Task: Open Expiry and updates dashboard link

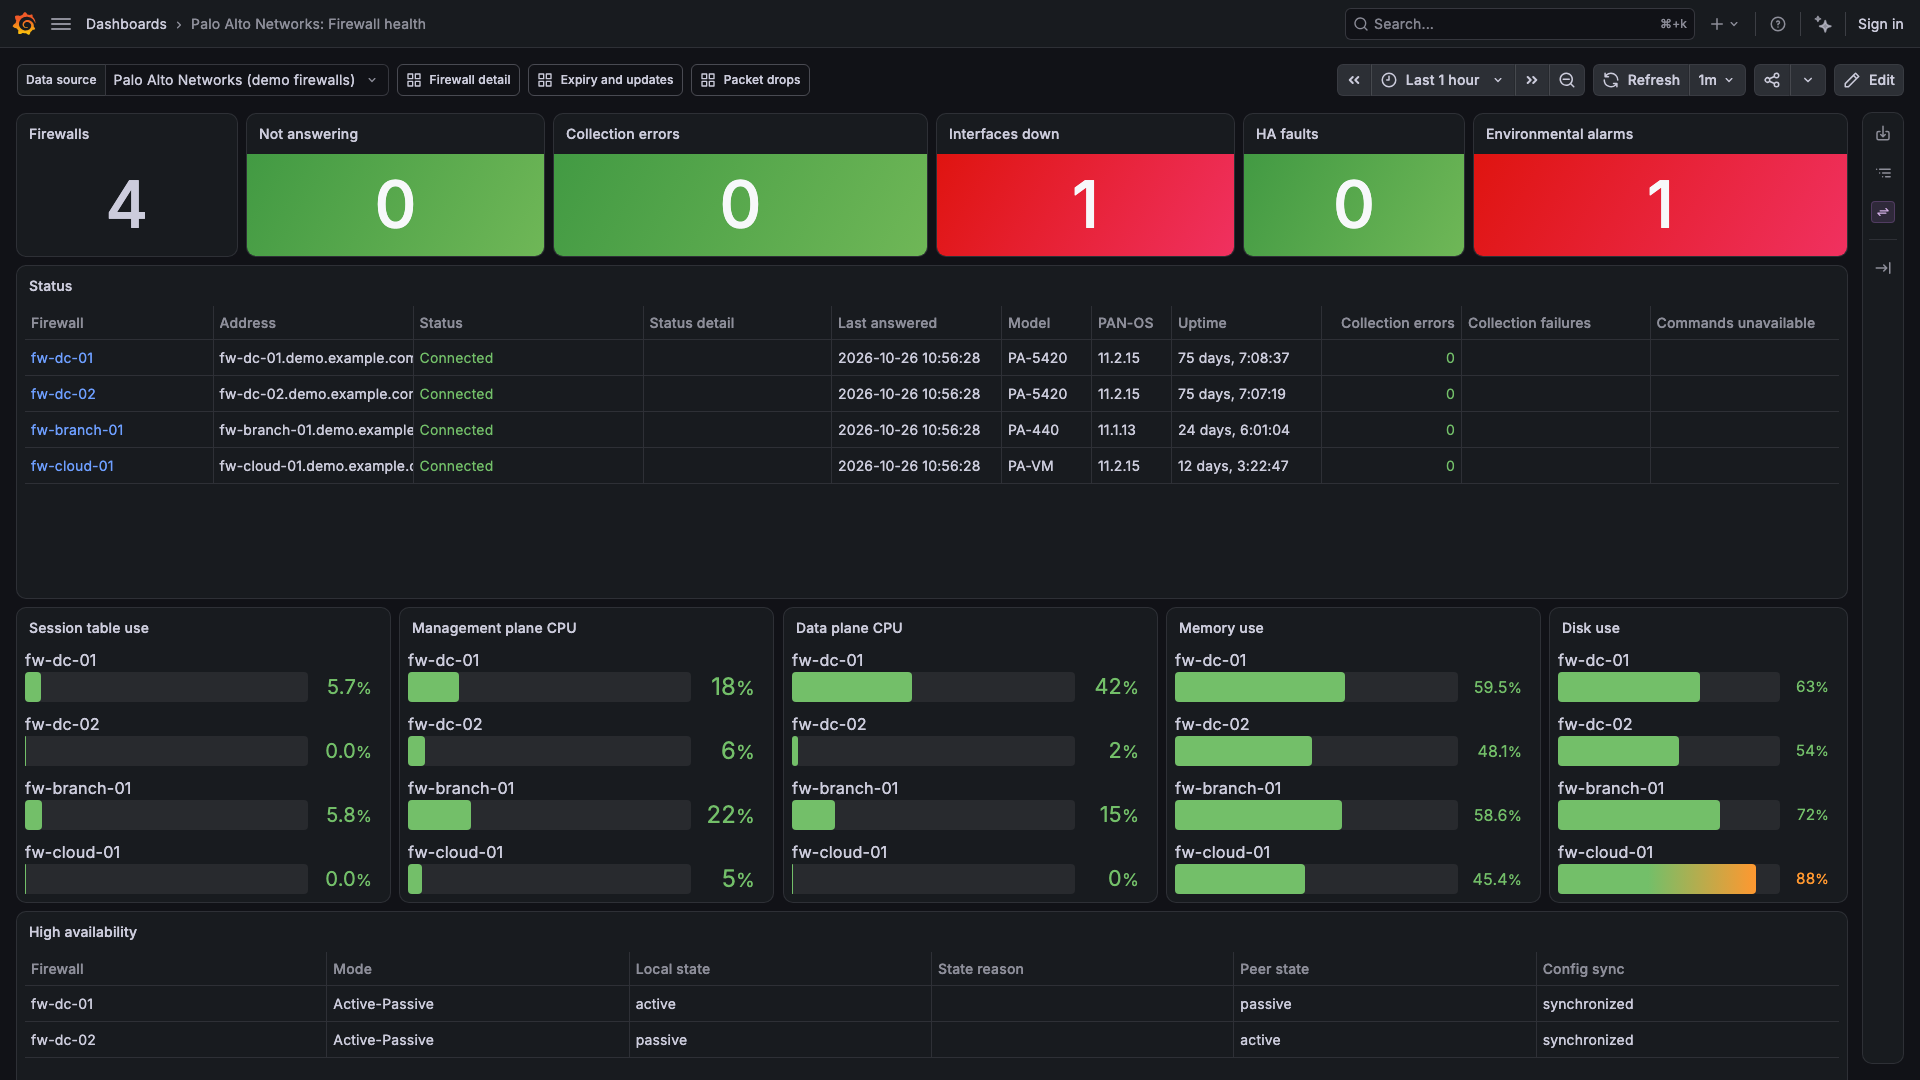Action: [606, 80]
